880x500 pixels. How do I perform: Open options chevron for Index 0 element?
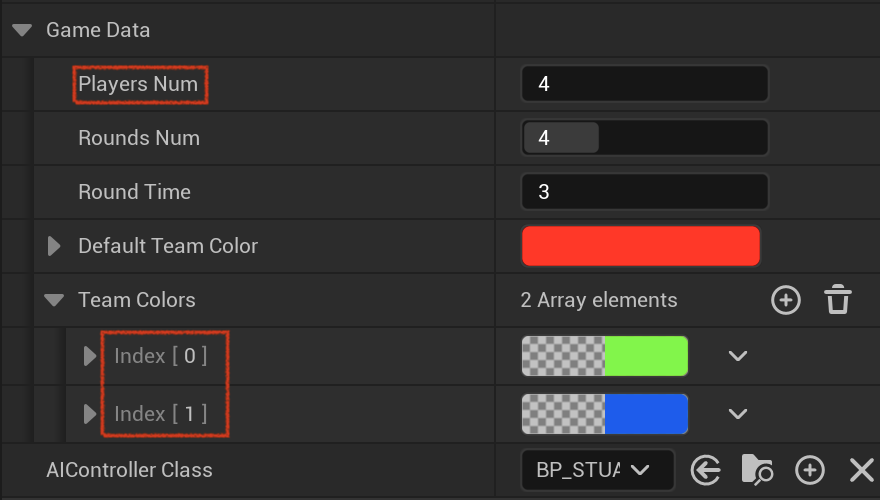pyautogui.click(x=737, y=356)
